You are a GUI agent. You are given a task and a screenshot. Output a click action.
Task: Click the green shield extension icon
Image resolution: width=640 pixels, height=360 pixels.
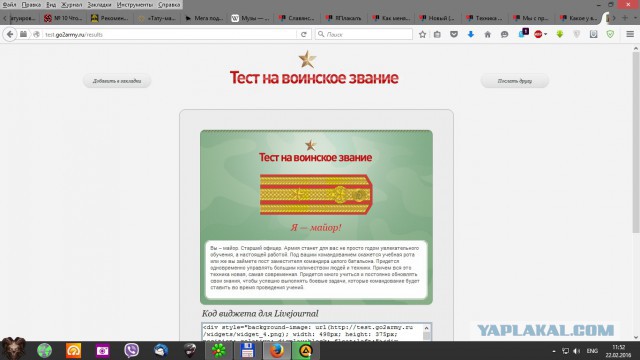click(x=610, y=35)
